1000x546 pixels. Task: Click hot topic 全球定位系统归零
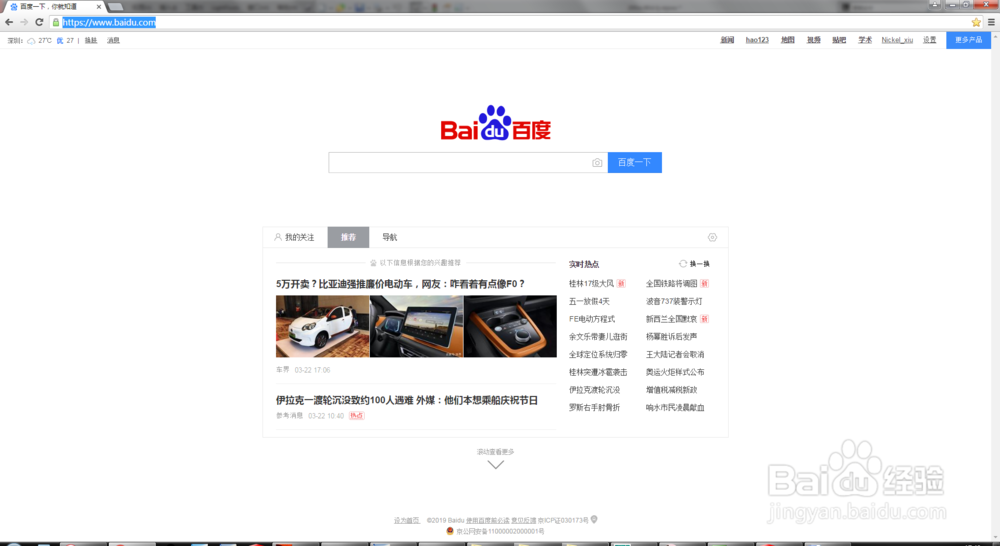pyautogui.click(x=598, y=354)
